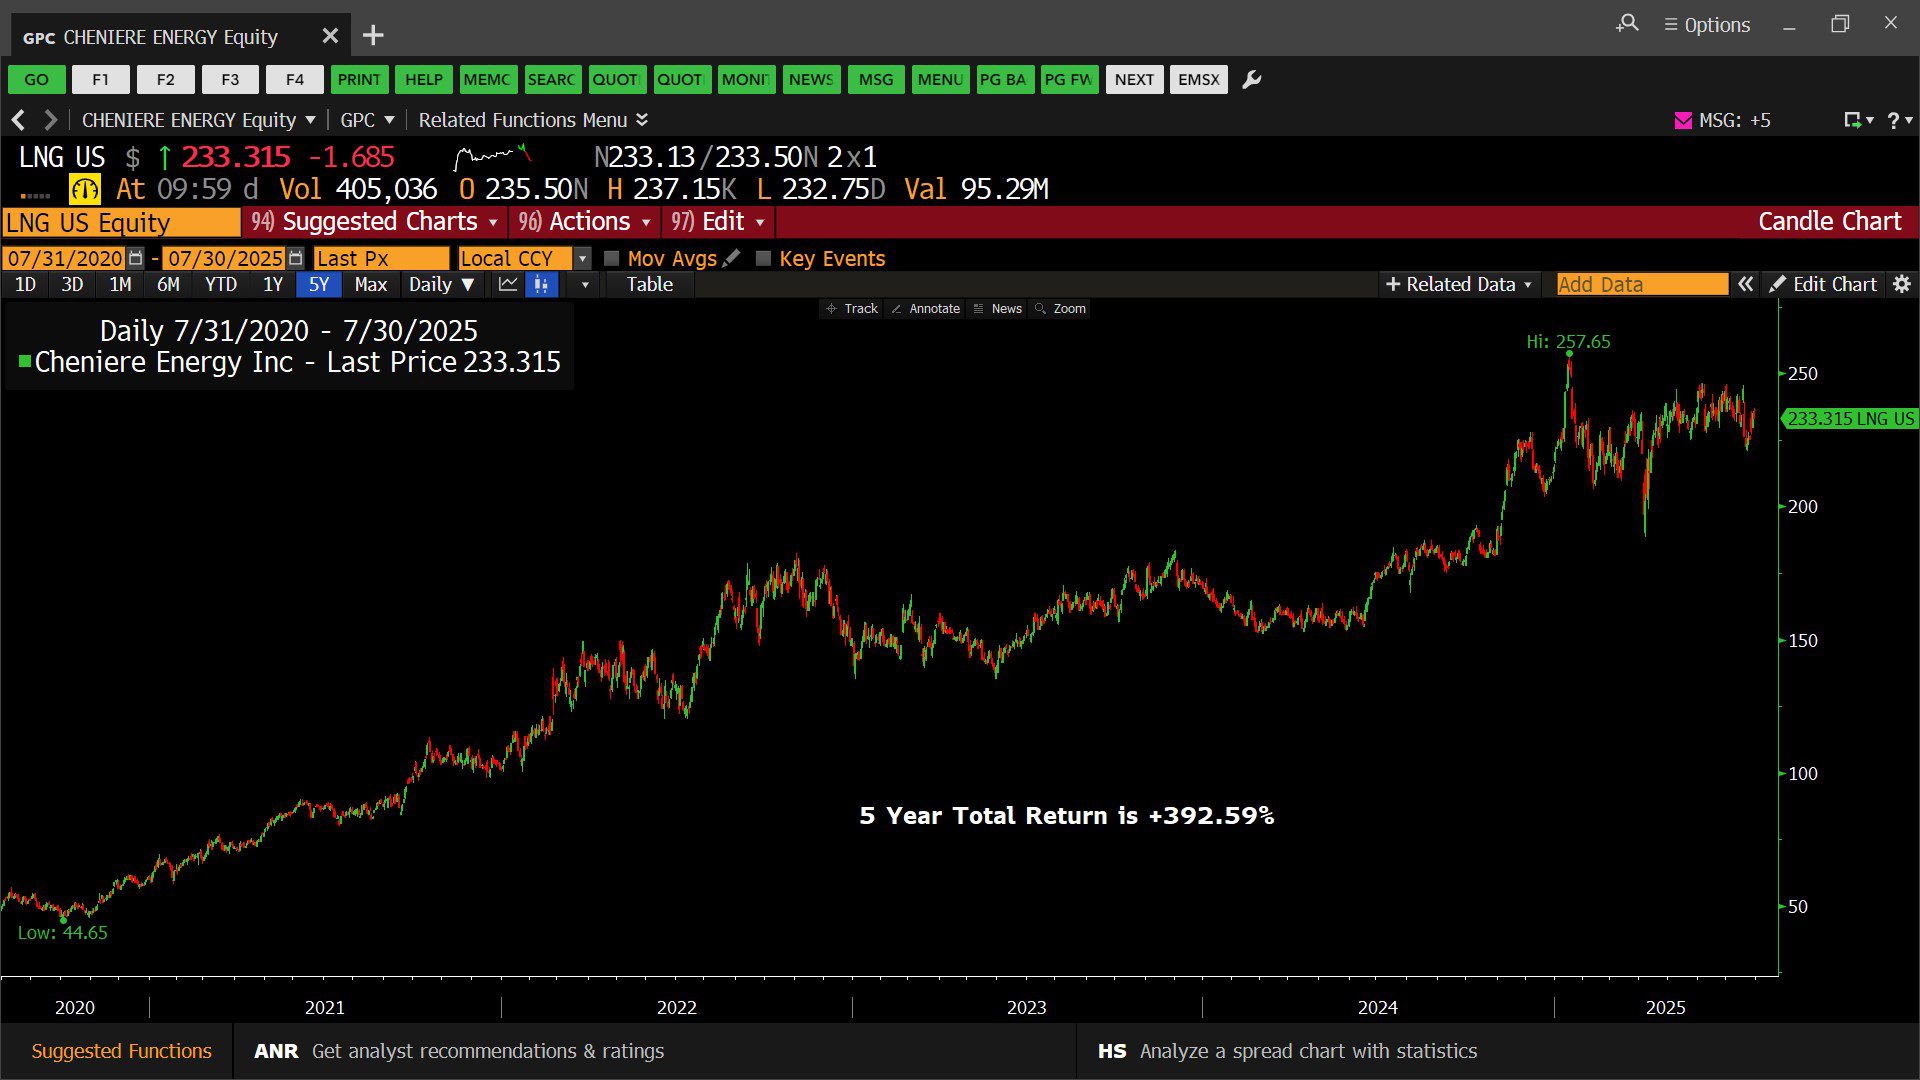The width and height of the screenshot is (1920, 1080).
Task: Open the wrench settings tool icon
Action: point(1252,79)
